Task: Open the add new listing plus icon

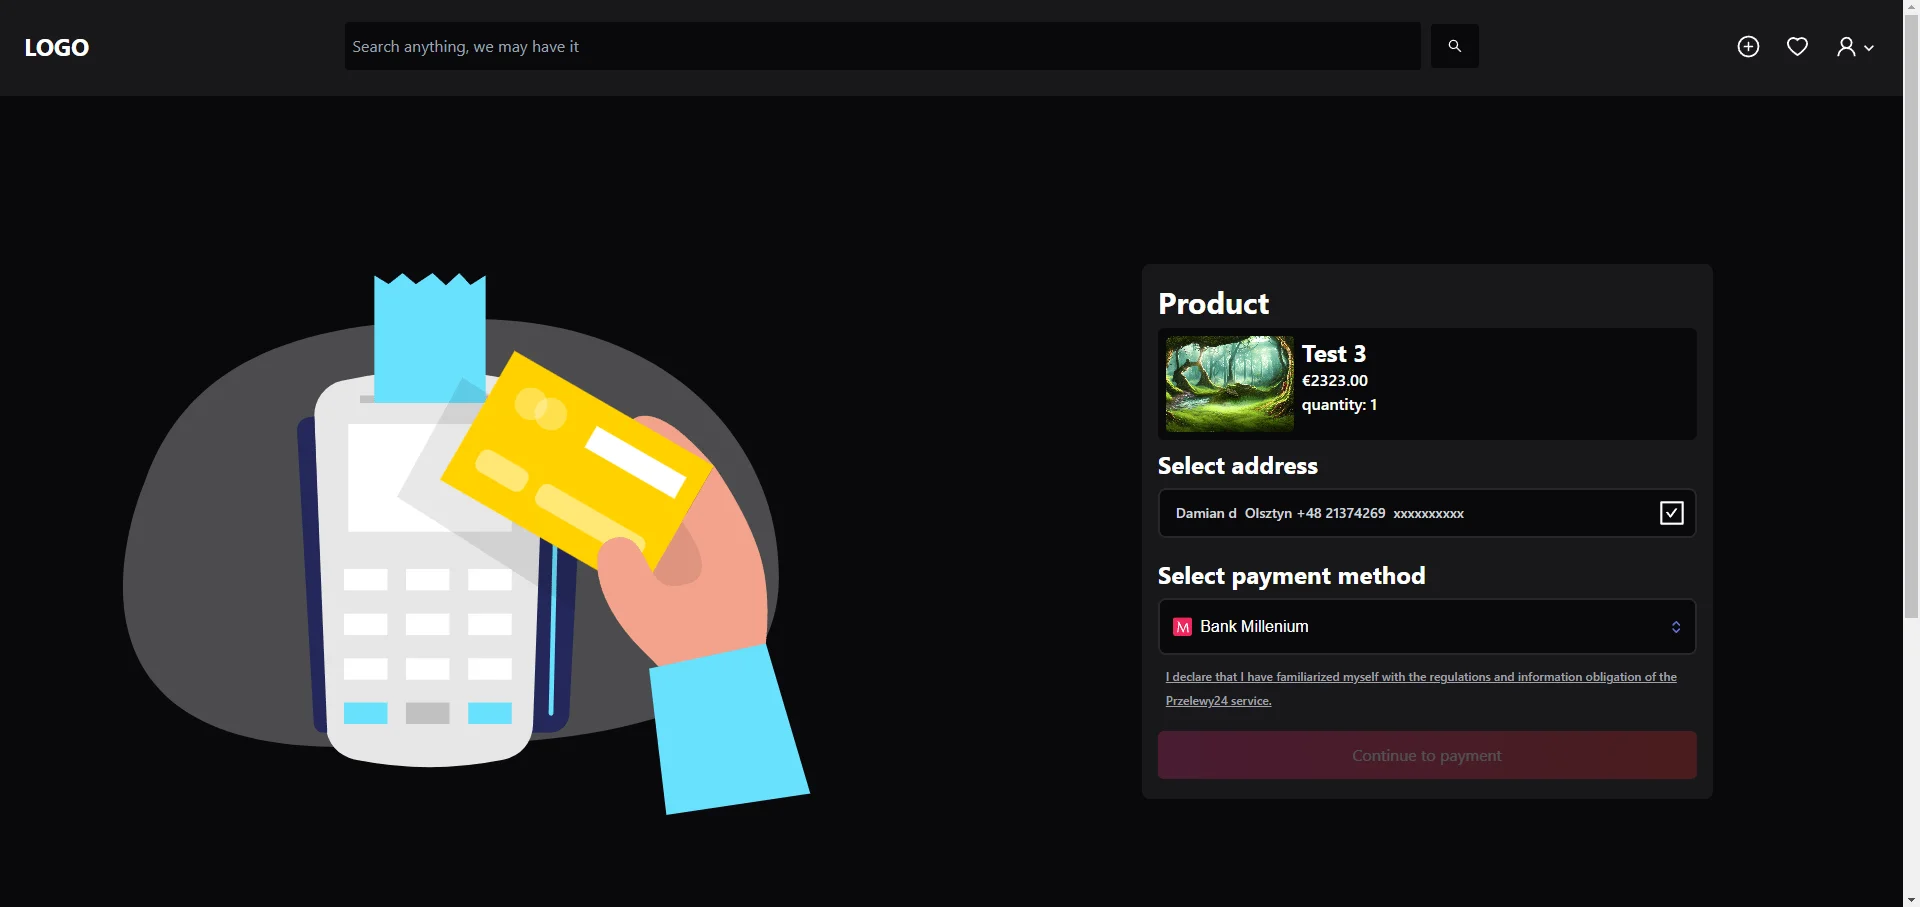Action: 1748,47
